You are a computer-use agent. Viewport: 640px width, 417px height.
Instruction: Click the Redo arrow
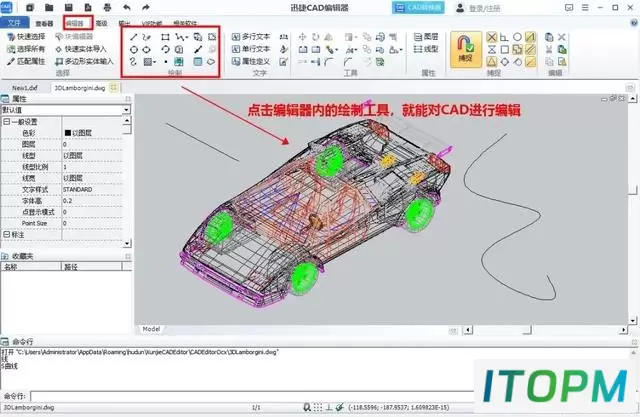coord(146,7)
